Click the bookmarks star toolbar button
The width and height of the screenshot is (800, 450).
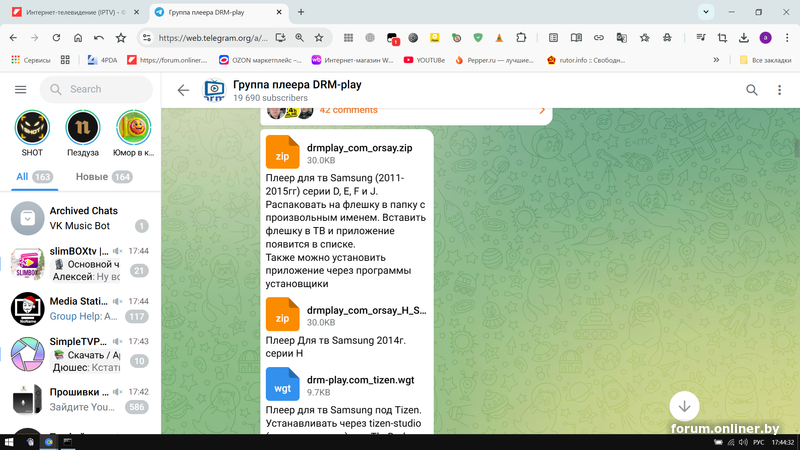(121, 38)
